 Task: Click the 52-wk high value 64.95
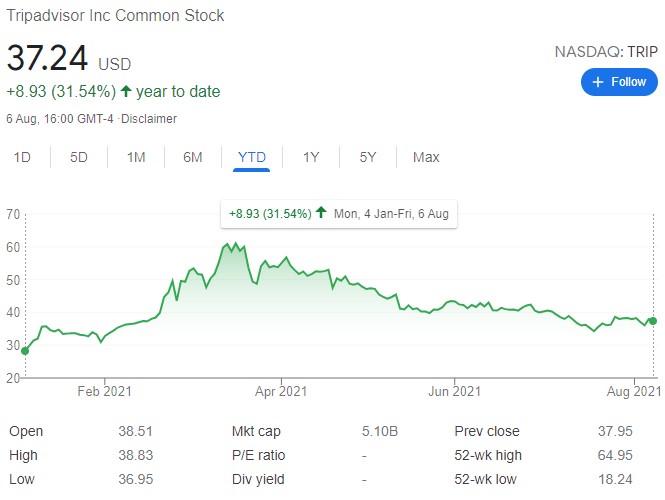click(x=632, y=456)
